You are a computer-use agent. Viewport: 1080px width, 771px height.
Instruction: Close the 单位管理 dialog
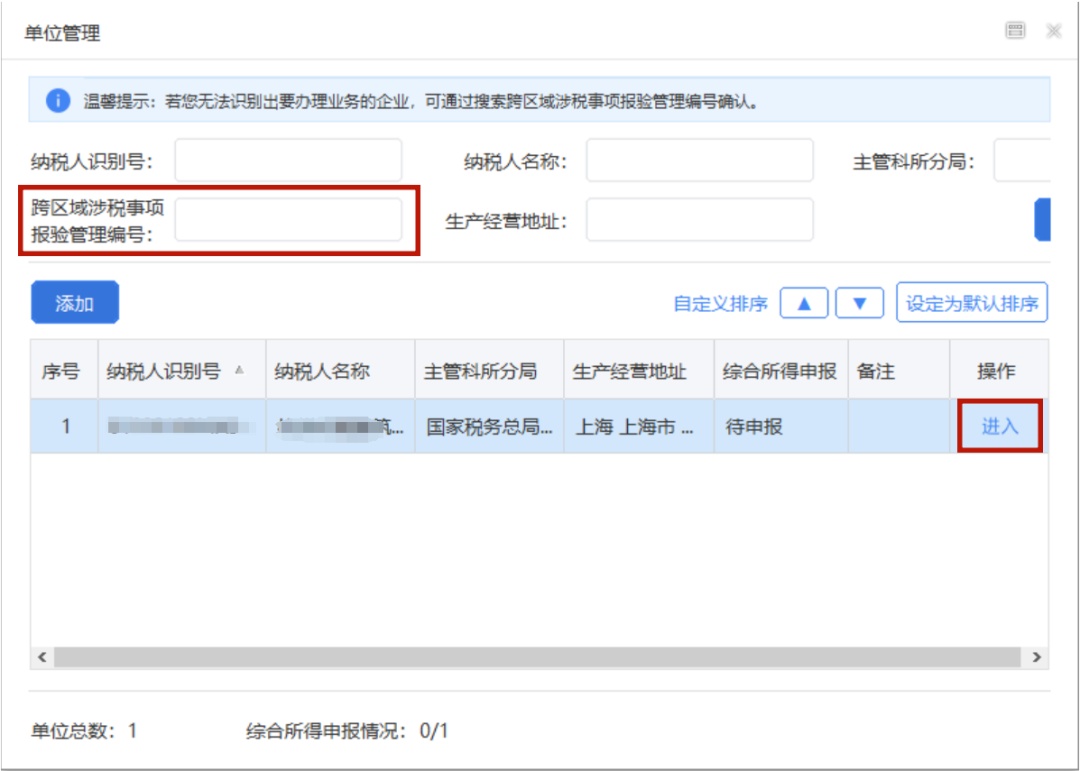click(x=1054, y=30)
